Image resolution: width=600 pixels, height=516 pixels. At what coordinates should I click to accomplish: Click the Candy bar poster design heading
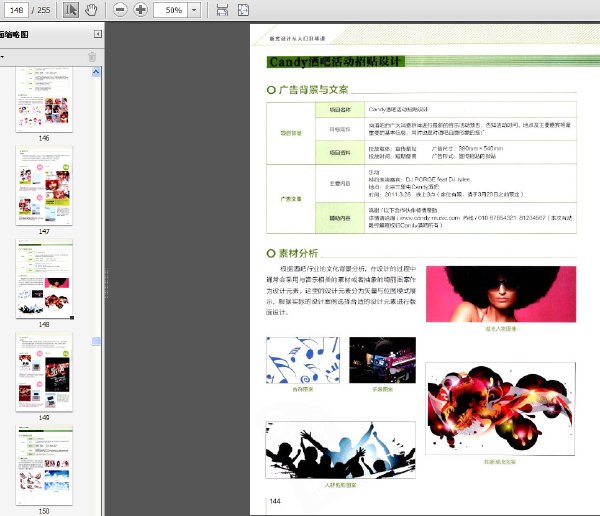pyautogui.click(x=335, y=62)
